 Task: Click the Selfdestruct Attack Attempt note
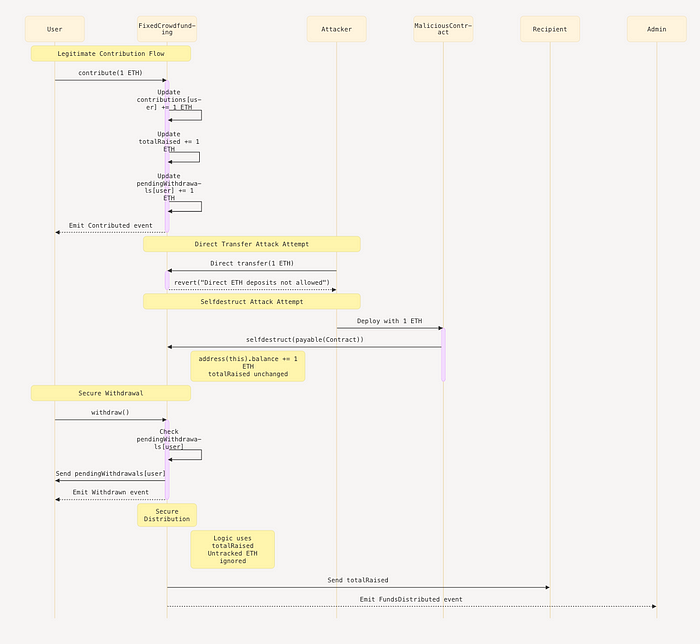[x=252, y=302]
